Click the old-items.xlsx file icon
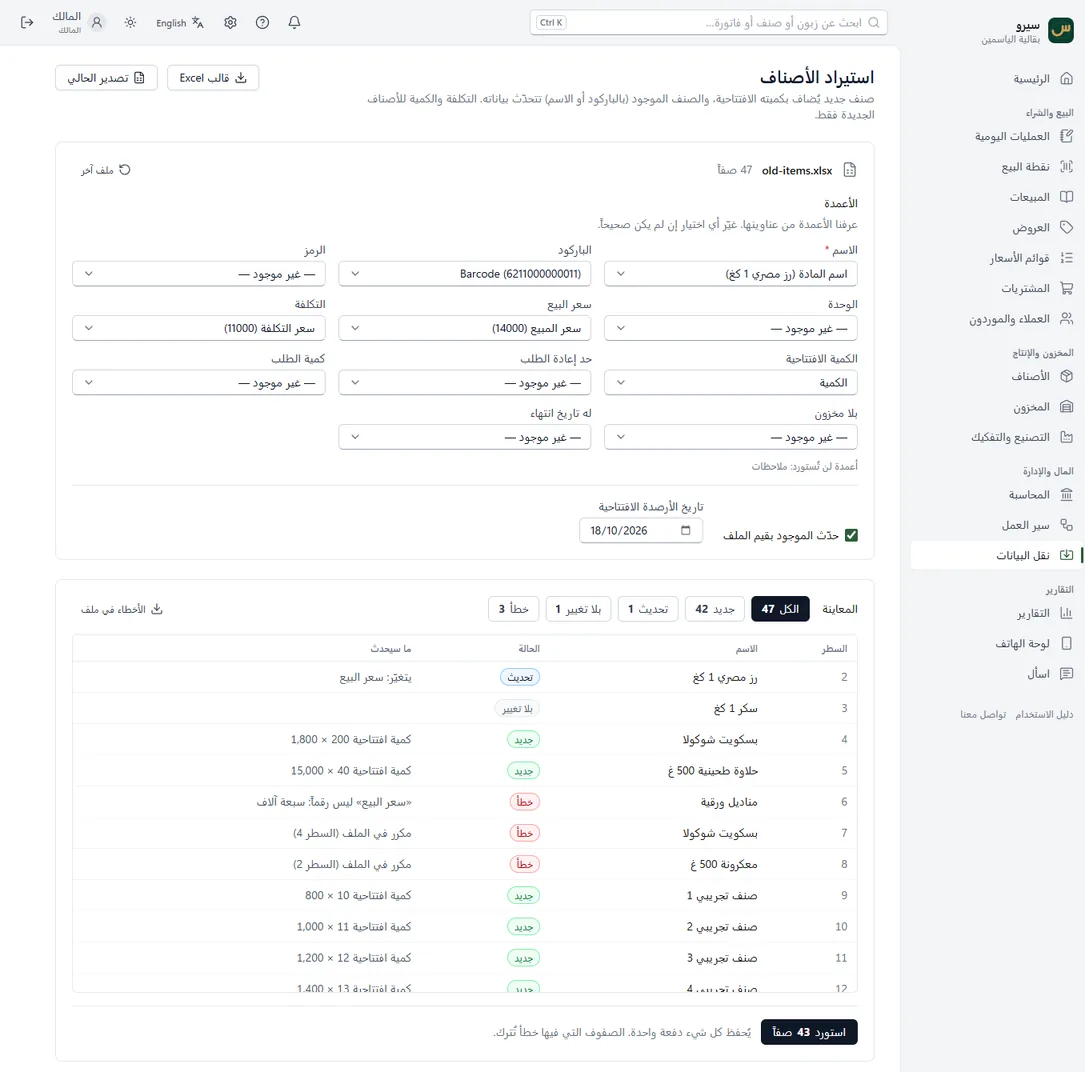 [x=850, y=170]
